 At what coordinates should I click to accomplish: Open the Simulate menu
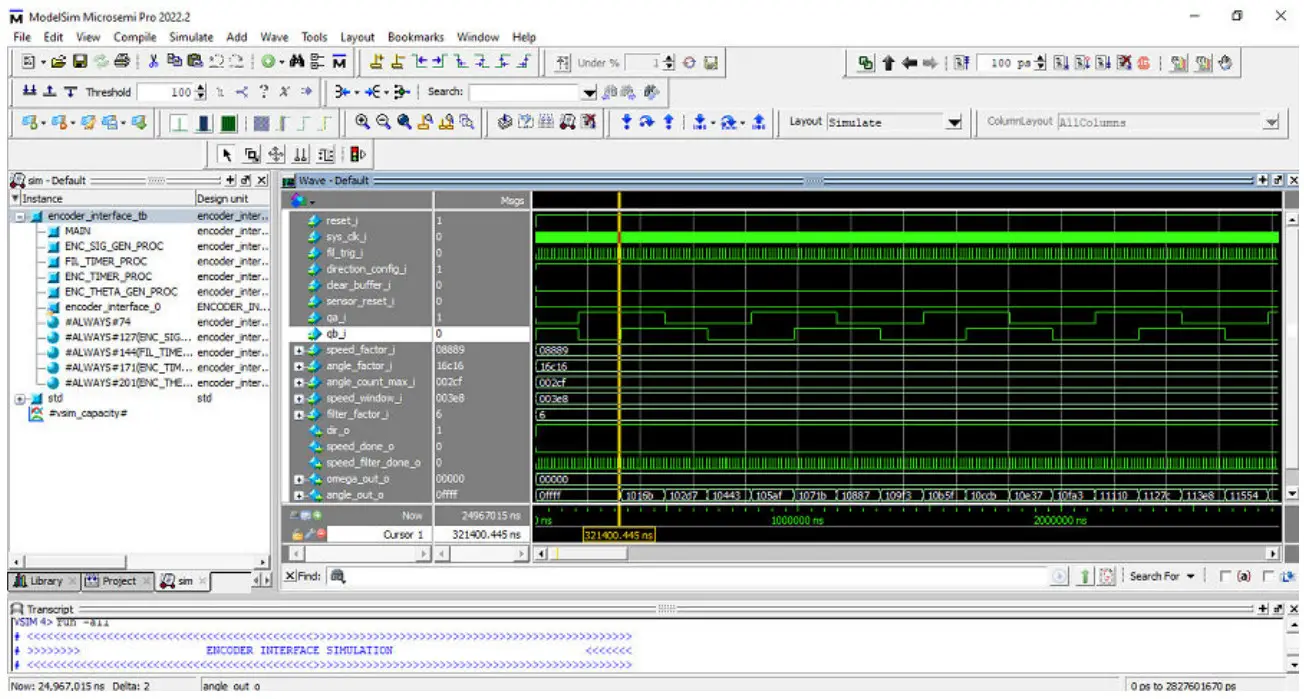pyautogui.click(x=191, y=37)
